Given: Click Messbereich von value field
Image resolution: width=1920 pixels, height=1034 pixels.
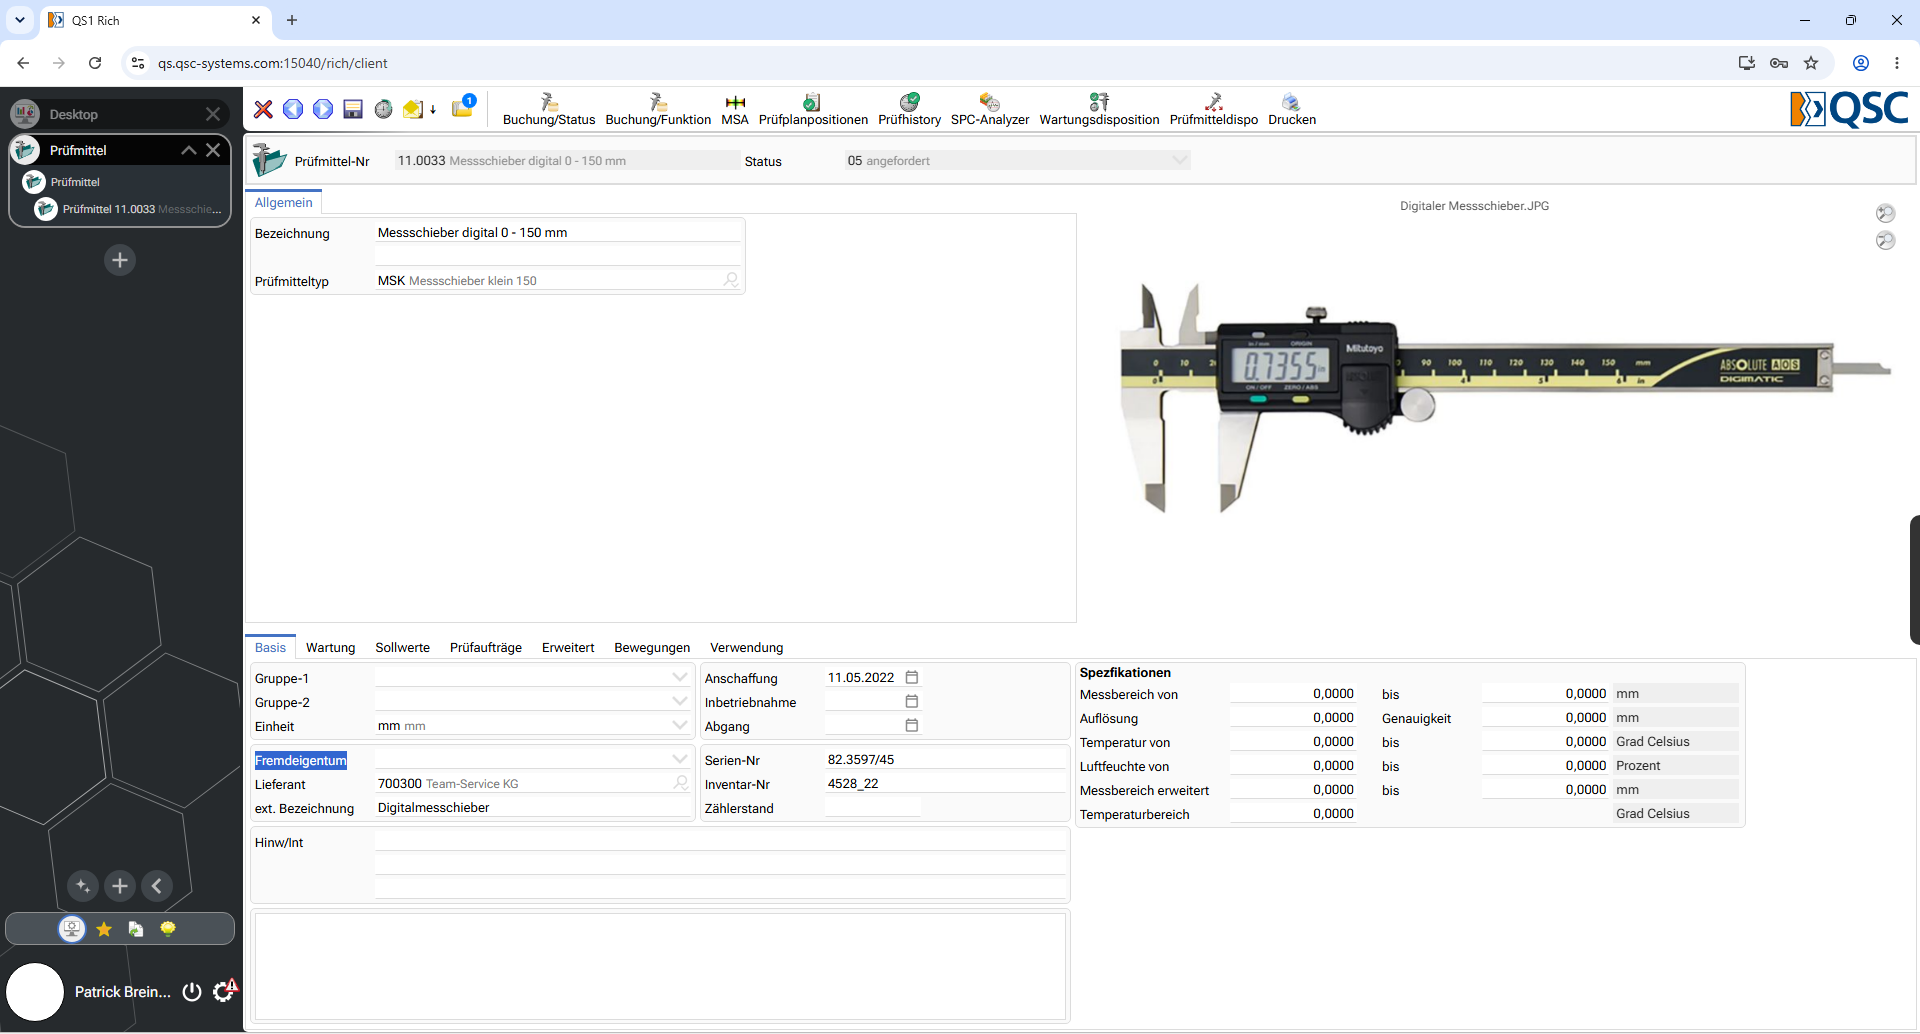Looking at the screenshot, I should point(1293,693).
